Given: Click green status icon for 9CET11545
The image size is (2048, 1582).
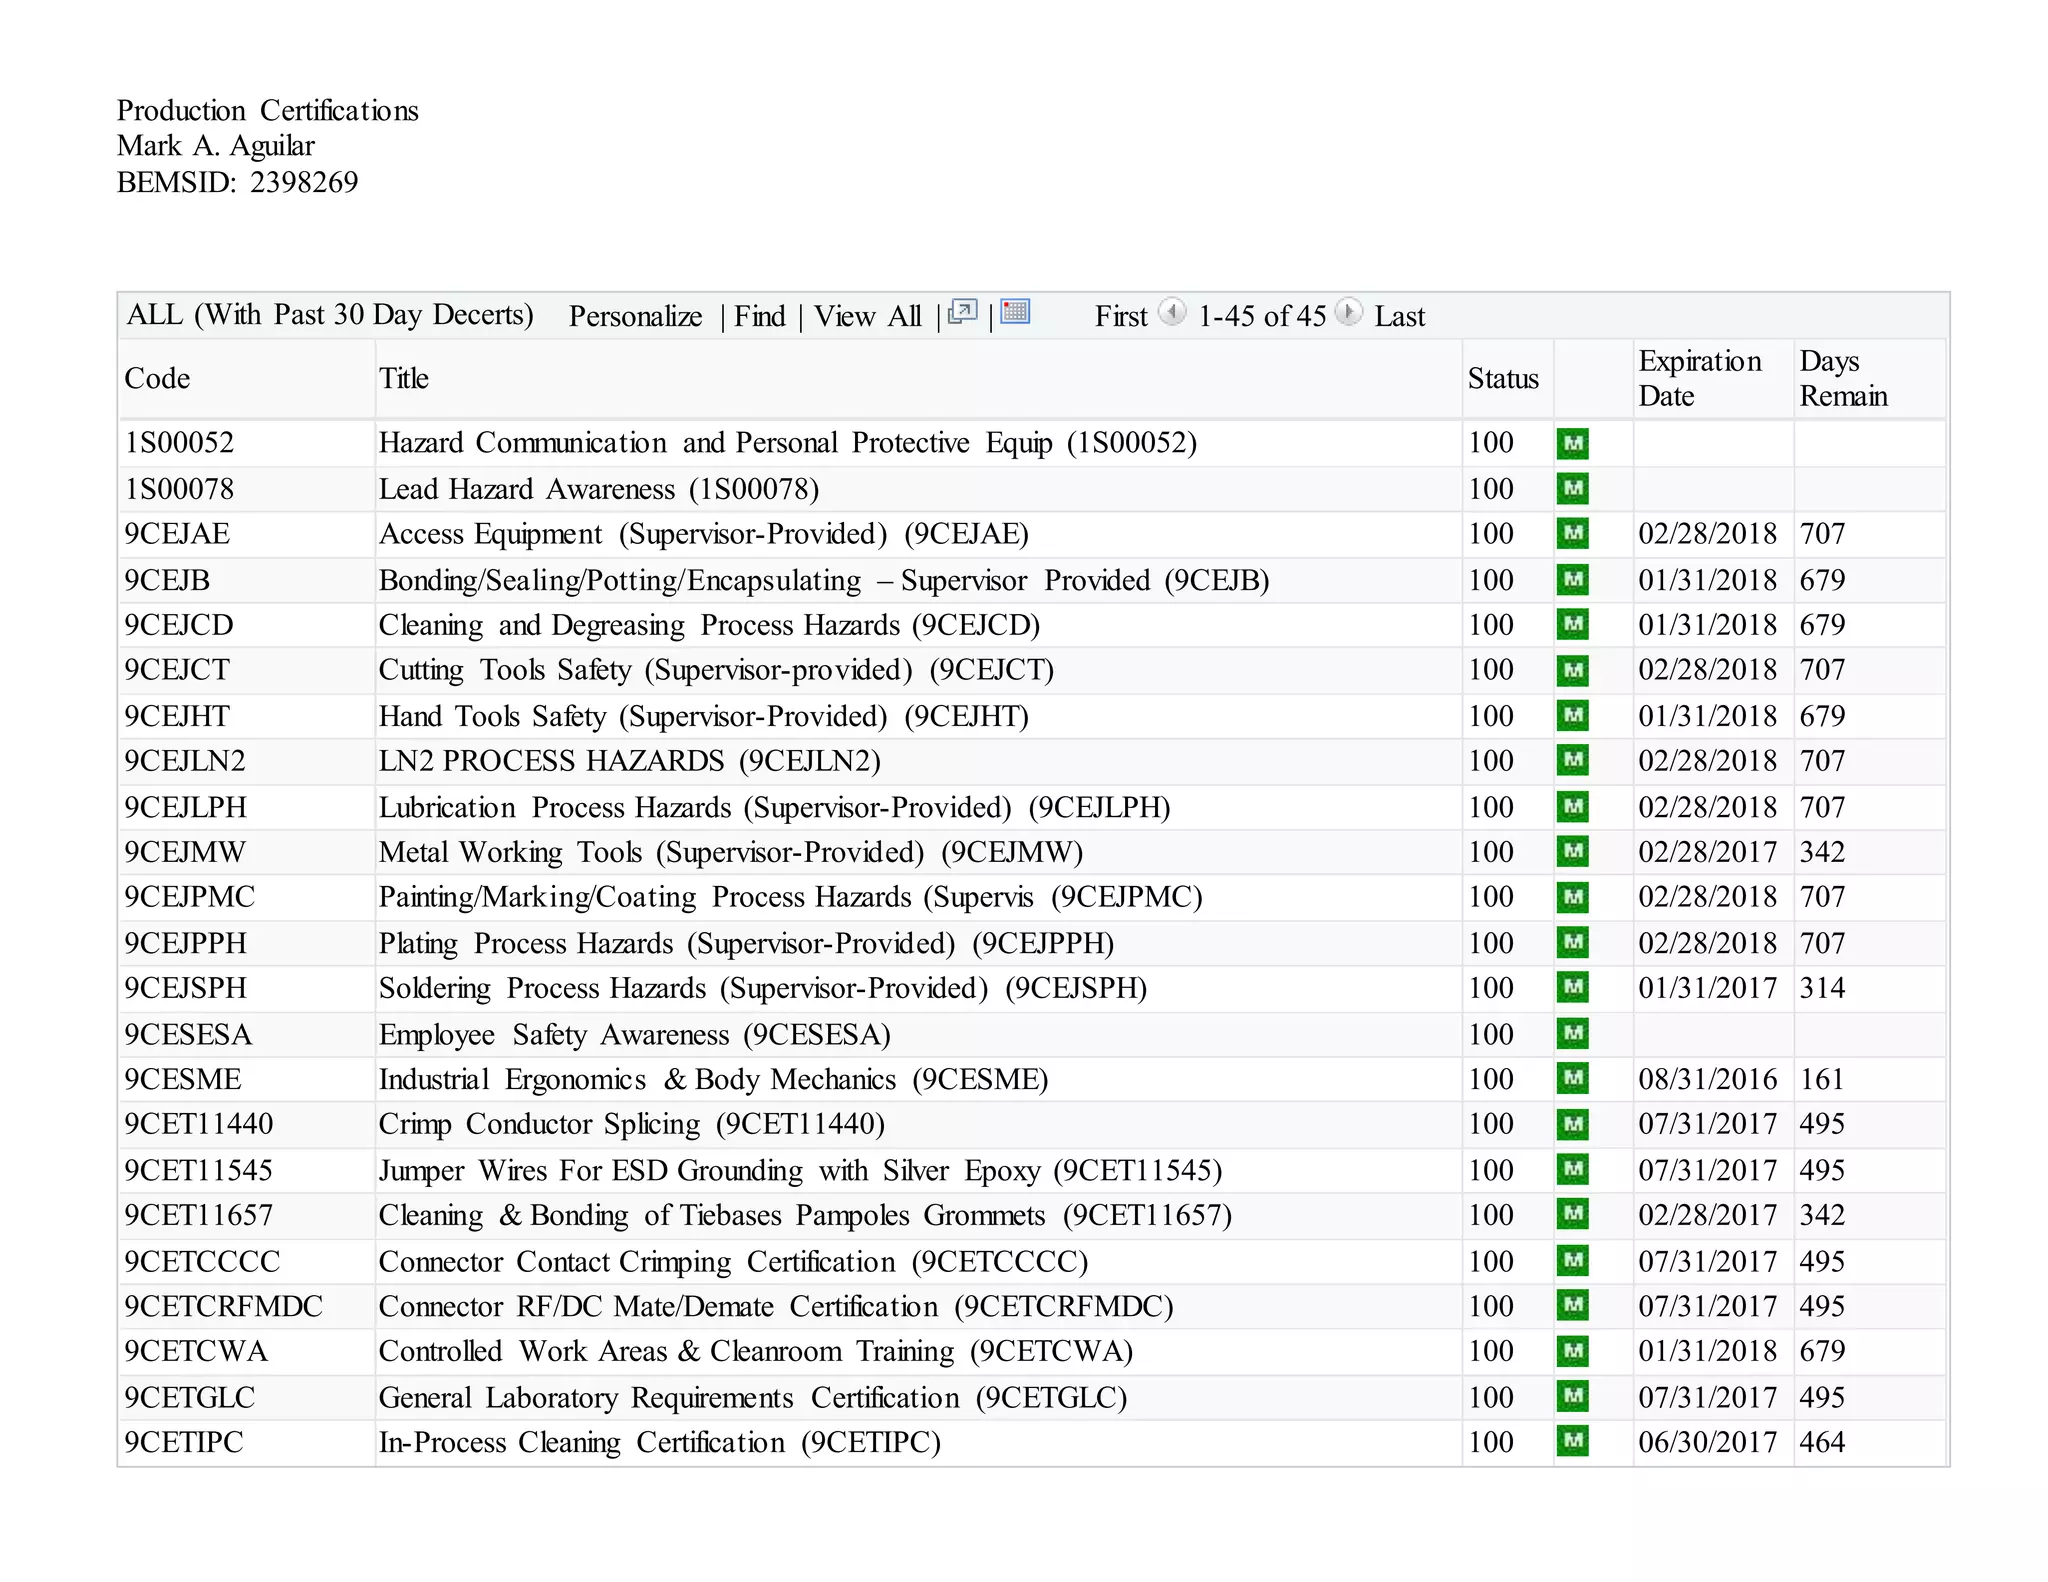Looking at the screenshot, I should (x=1572, y=1170).
